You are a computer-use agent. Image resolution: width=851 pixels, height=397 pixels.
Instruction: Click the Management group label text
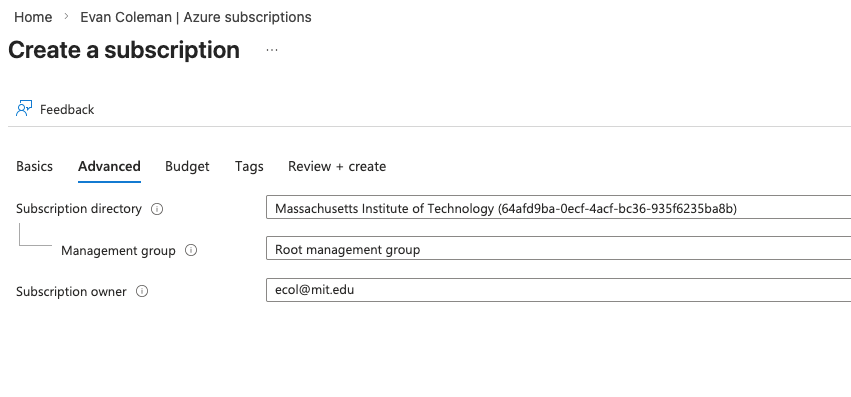[118, 250]
